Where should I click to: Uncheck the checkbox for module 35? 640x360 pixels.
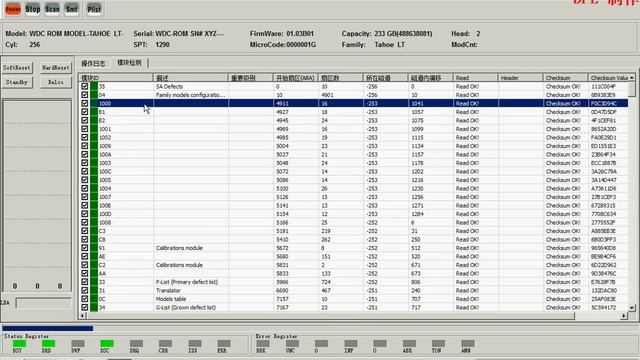(x=84, y=87)
